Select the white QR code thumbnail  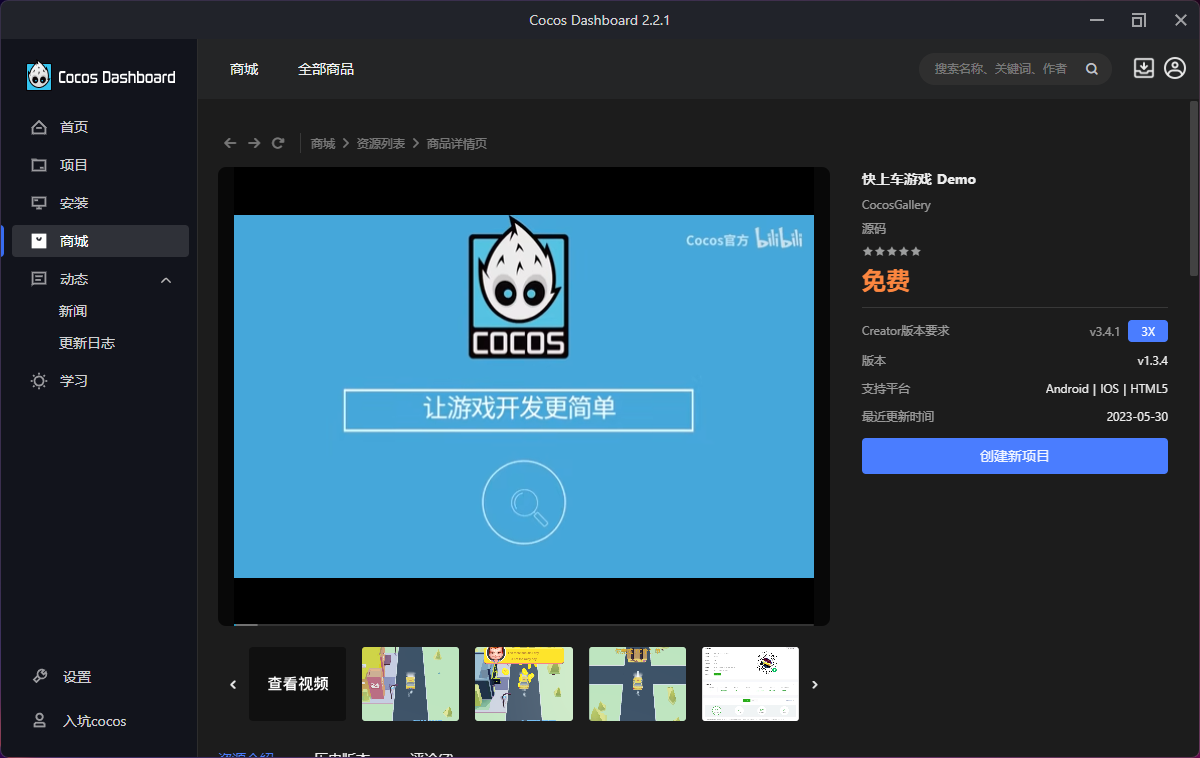click(751, 684)
